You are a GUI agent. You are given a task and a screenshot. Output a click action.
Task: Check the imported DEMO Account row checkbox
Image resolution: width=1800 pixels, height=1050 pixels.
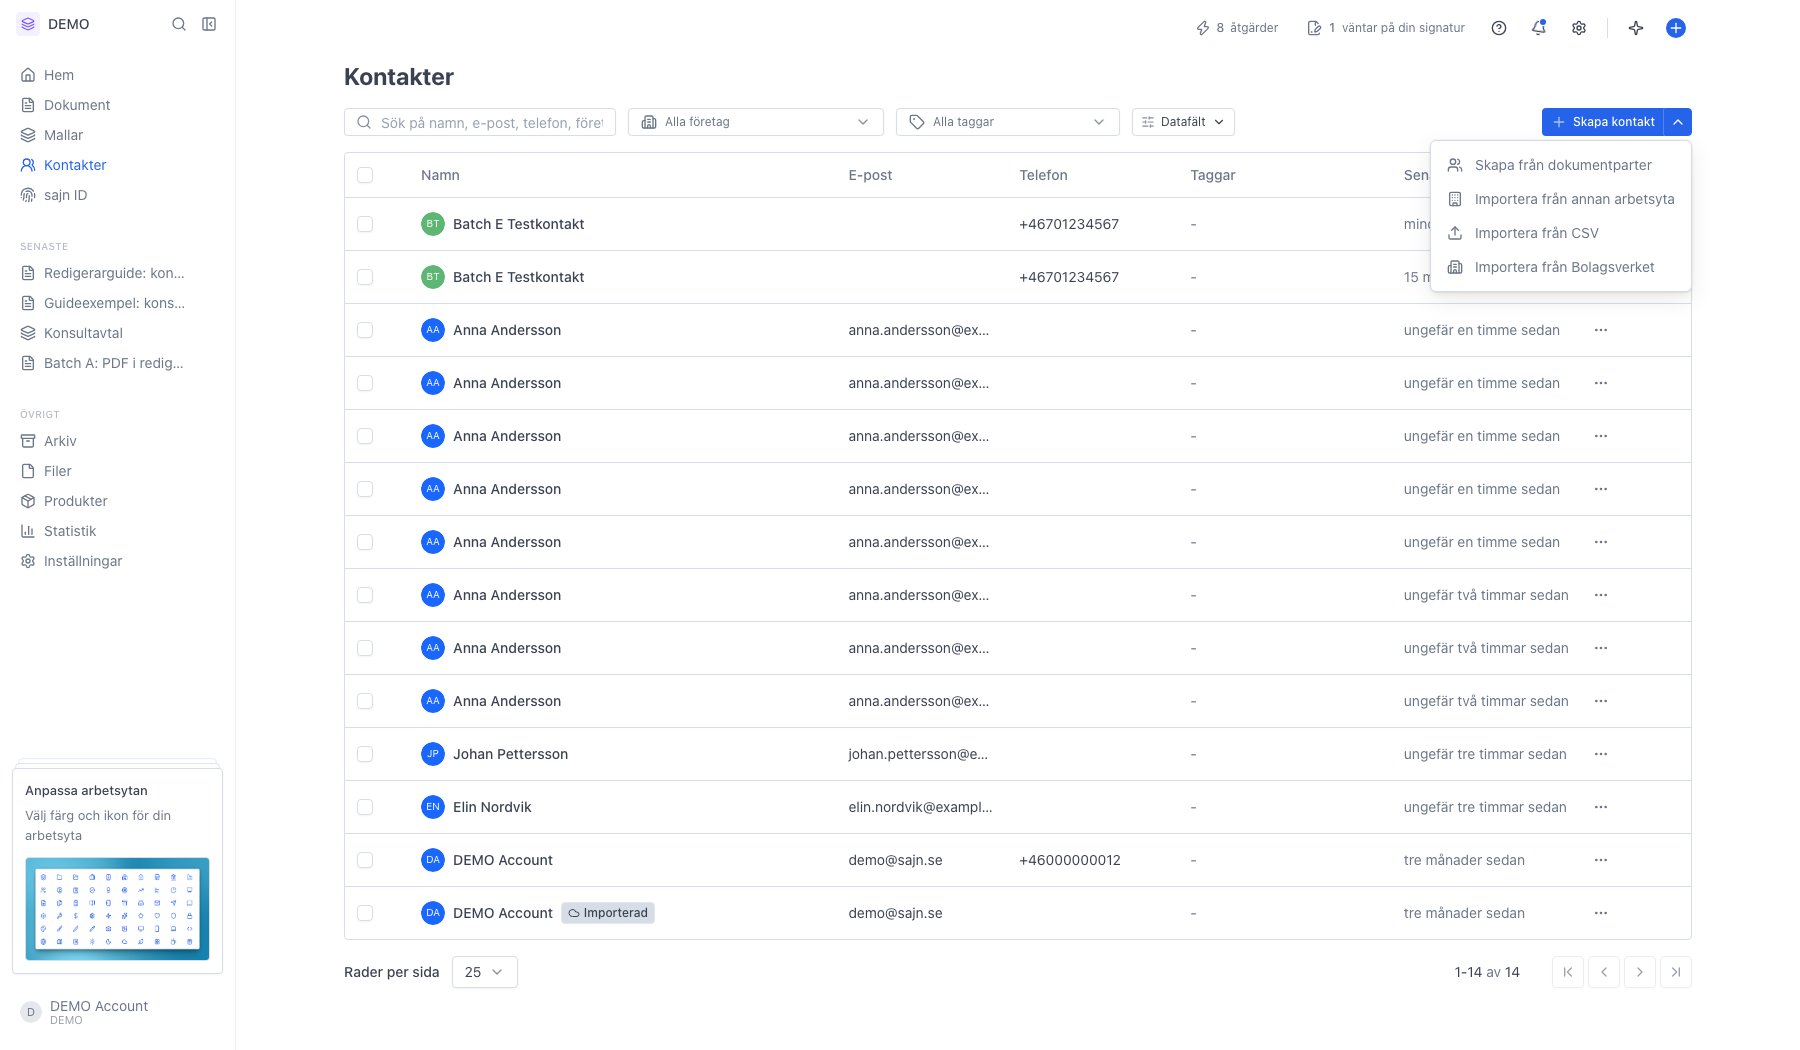click(365, 913)
